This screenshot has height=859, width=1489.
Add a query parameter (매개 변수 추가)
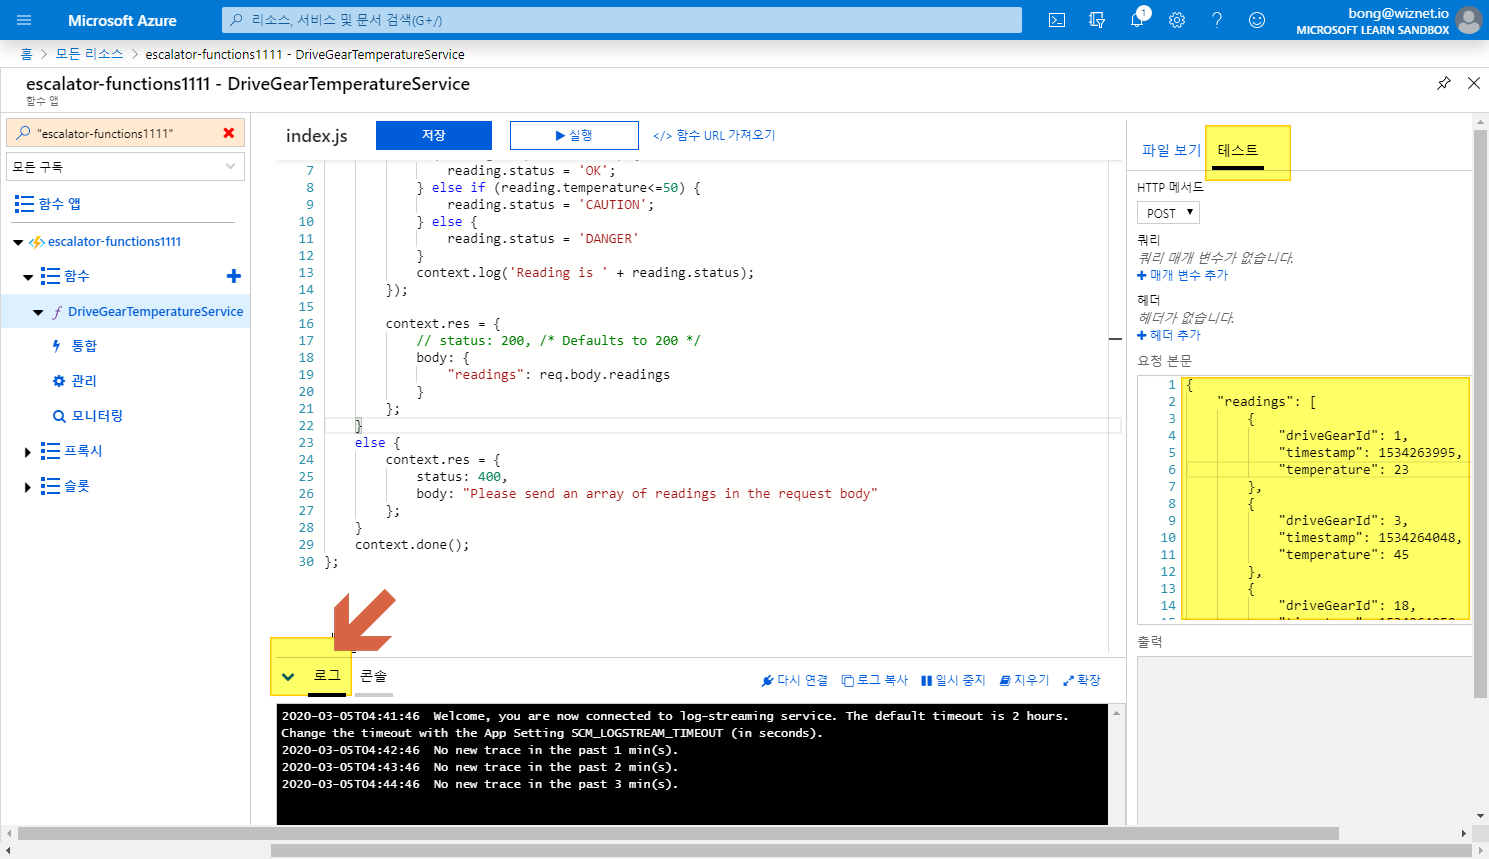click(1182, 275)
